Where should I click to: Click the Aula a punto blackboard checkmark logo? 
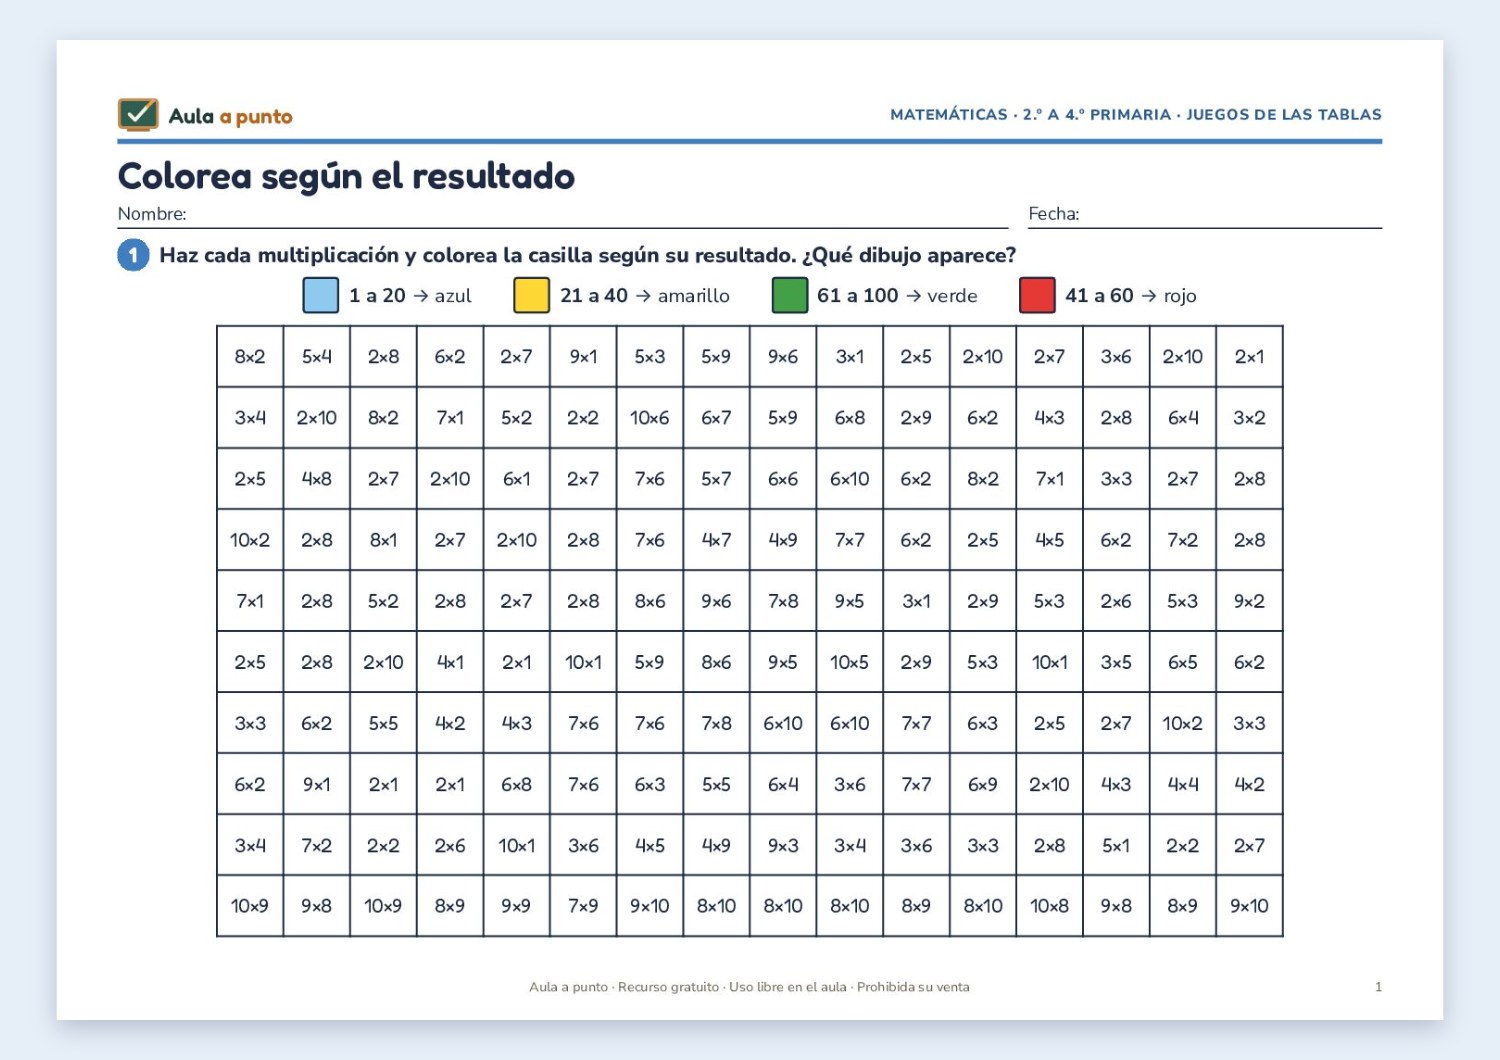coord(138,115)
